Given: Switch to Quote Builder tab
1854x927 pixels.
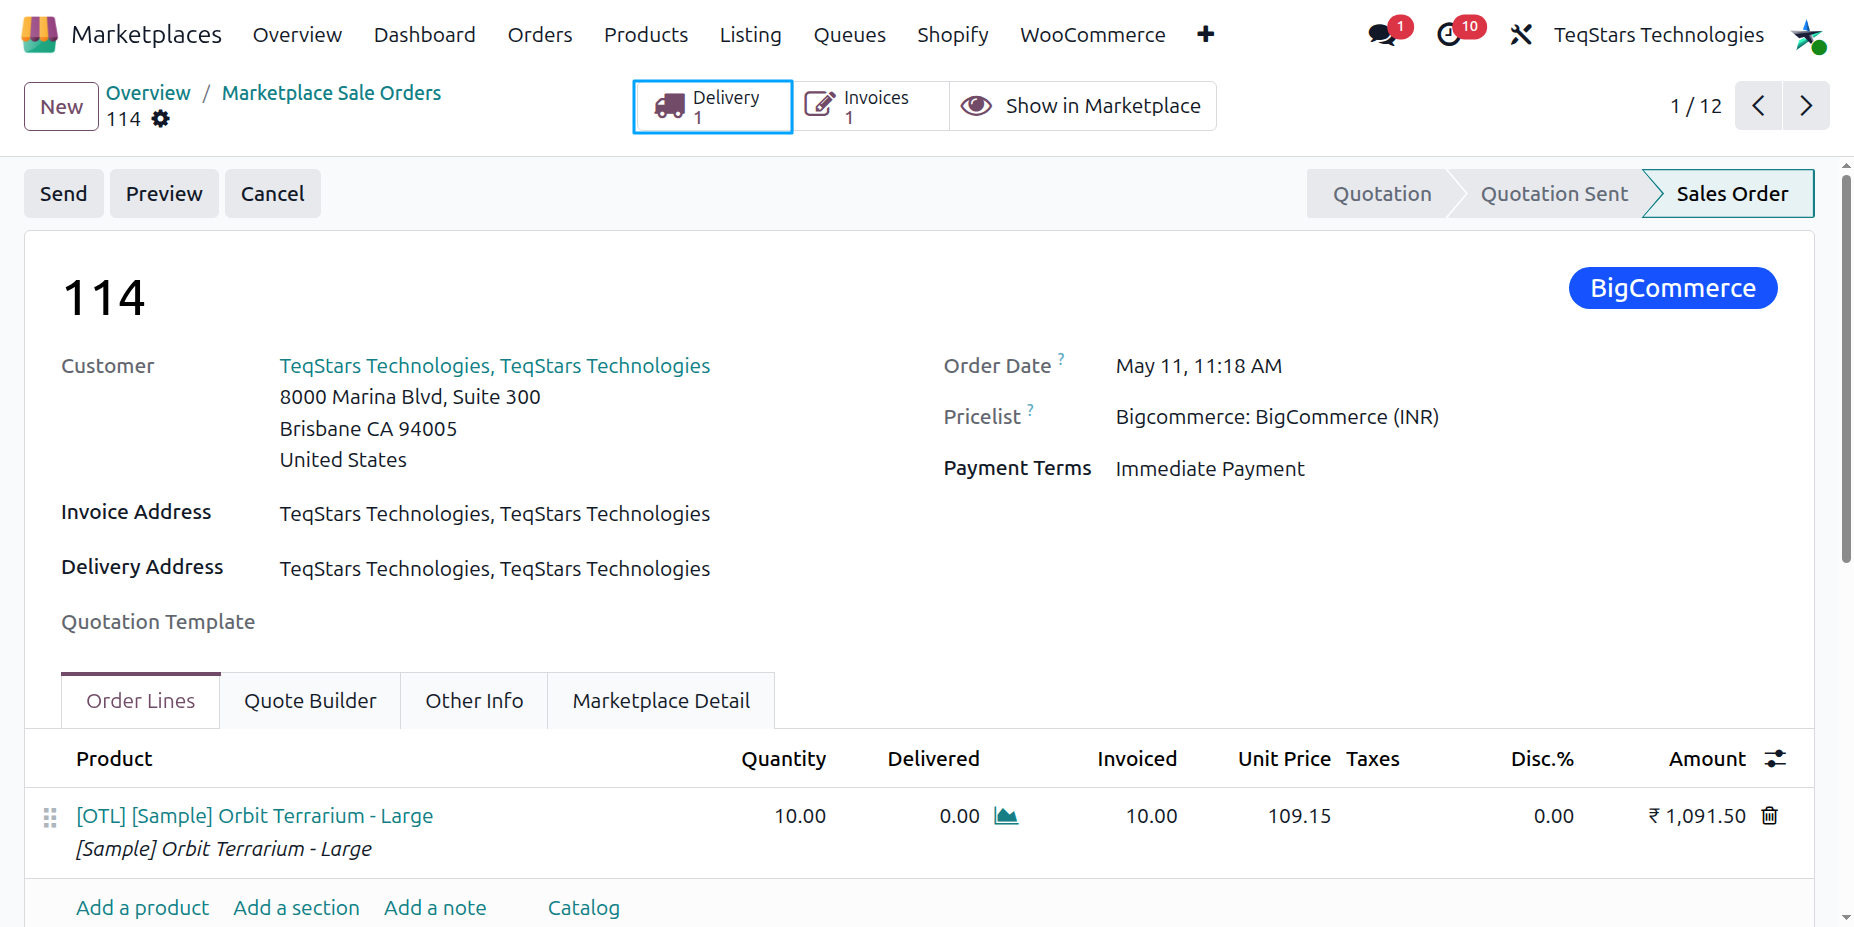Looking at the screenshot, I should coord(310,701).
